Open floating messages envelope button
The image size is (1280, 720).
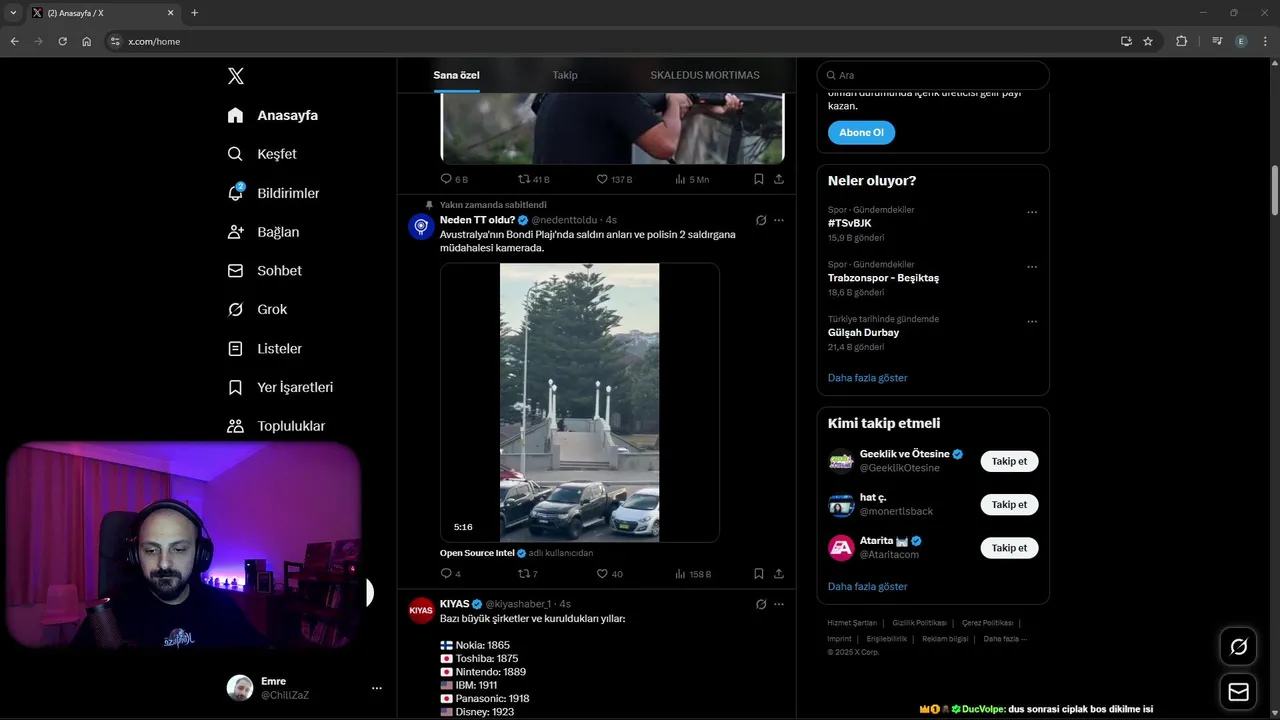point(1238,692)
